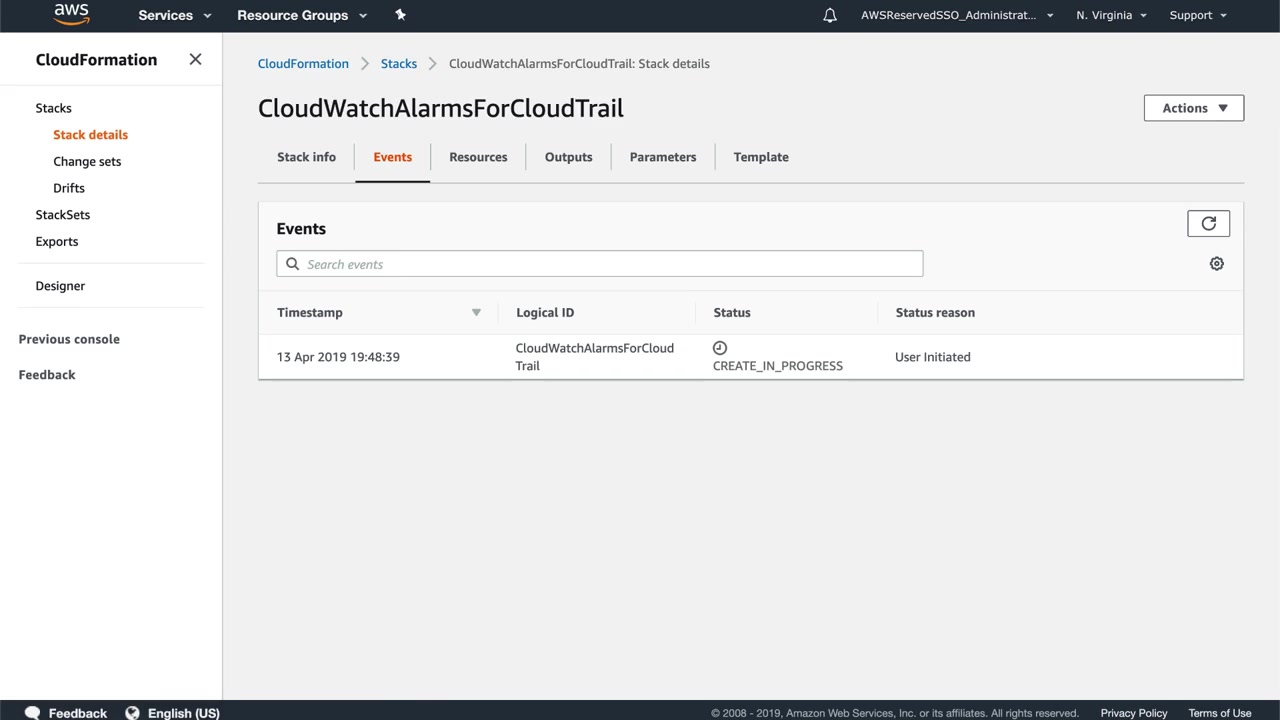Click the AWS logo home icon
Image resolution: width=1280 pixels, height=720 pixels.
tap(71, 15)
